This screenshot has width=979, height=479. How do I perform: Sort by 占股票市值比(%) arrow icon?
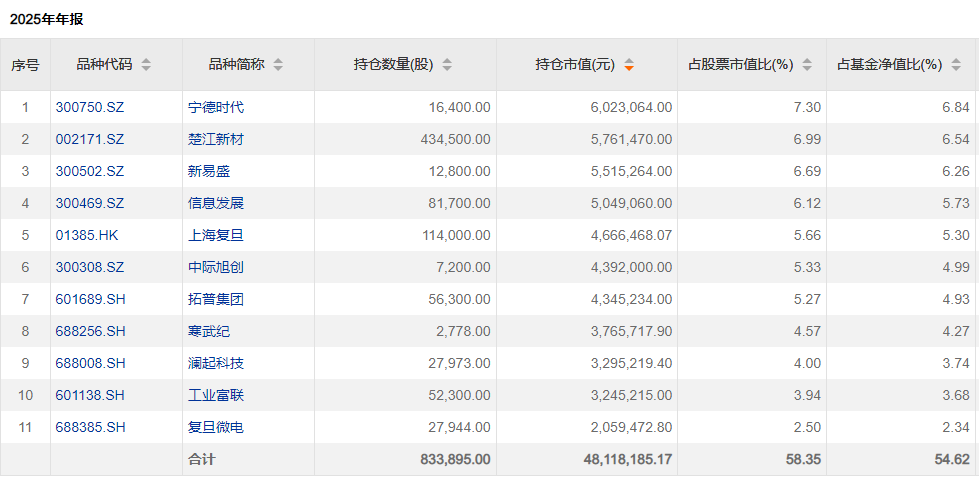coord(807,65)
